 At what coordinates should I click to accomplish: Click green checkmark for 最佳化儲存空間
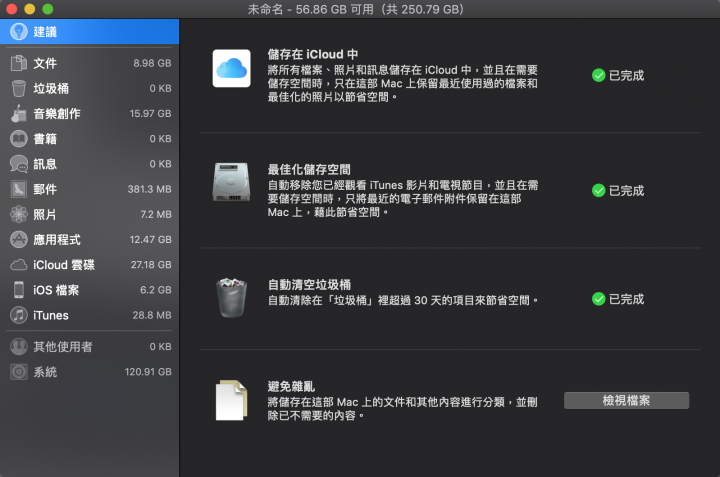598,190
